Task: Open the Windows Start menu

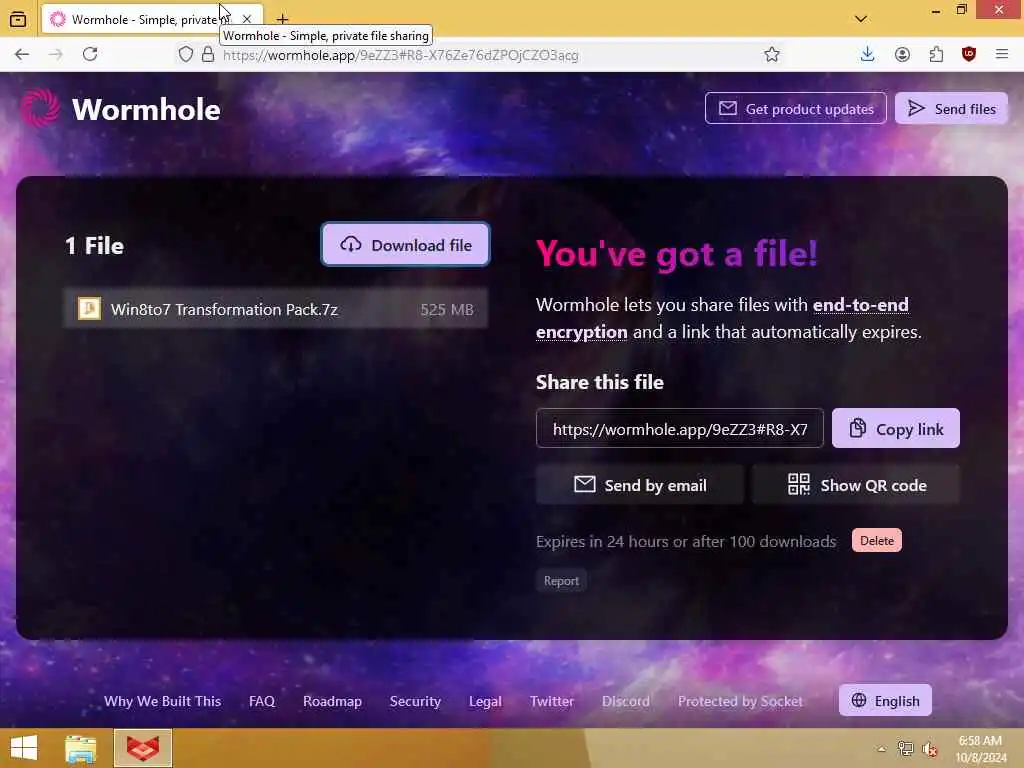Action: [x=24, y=748]
